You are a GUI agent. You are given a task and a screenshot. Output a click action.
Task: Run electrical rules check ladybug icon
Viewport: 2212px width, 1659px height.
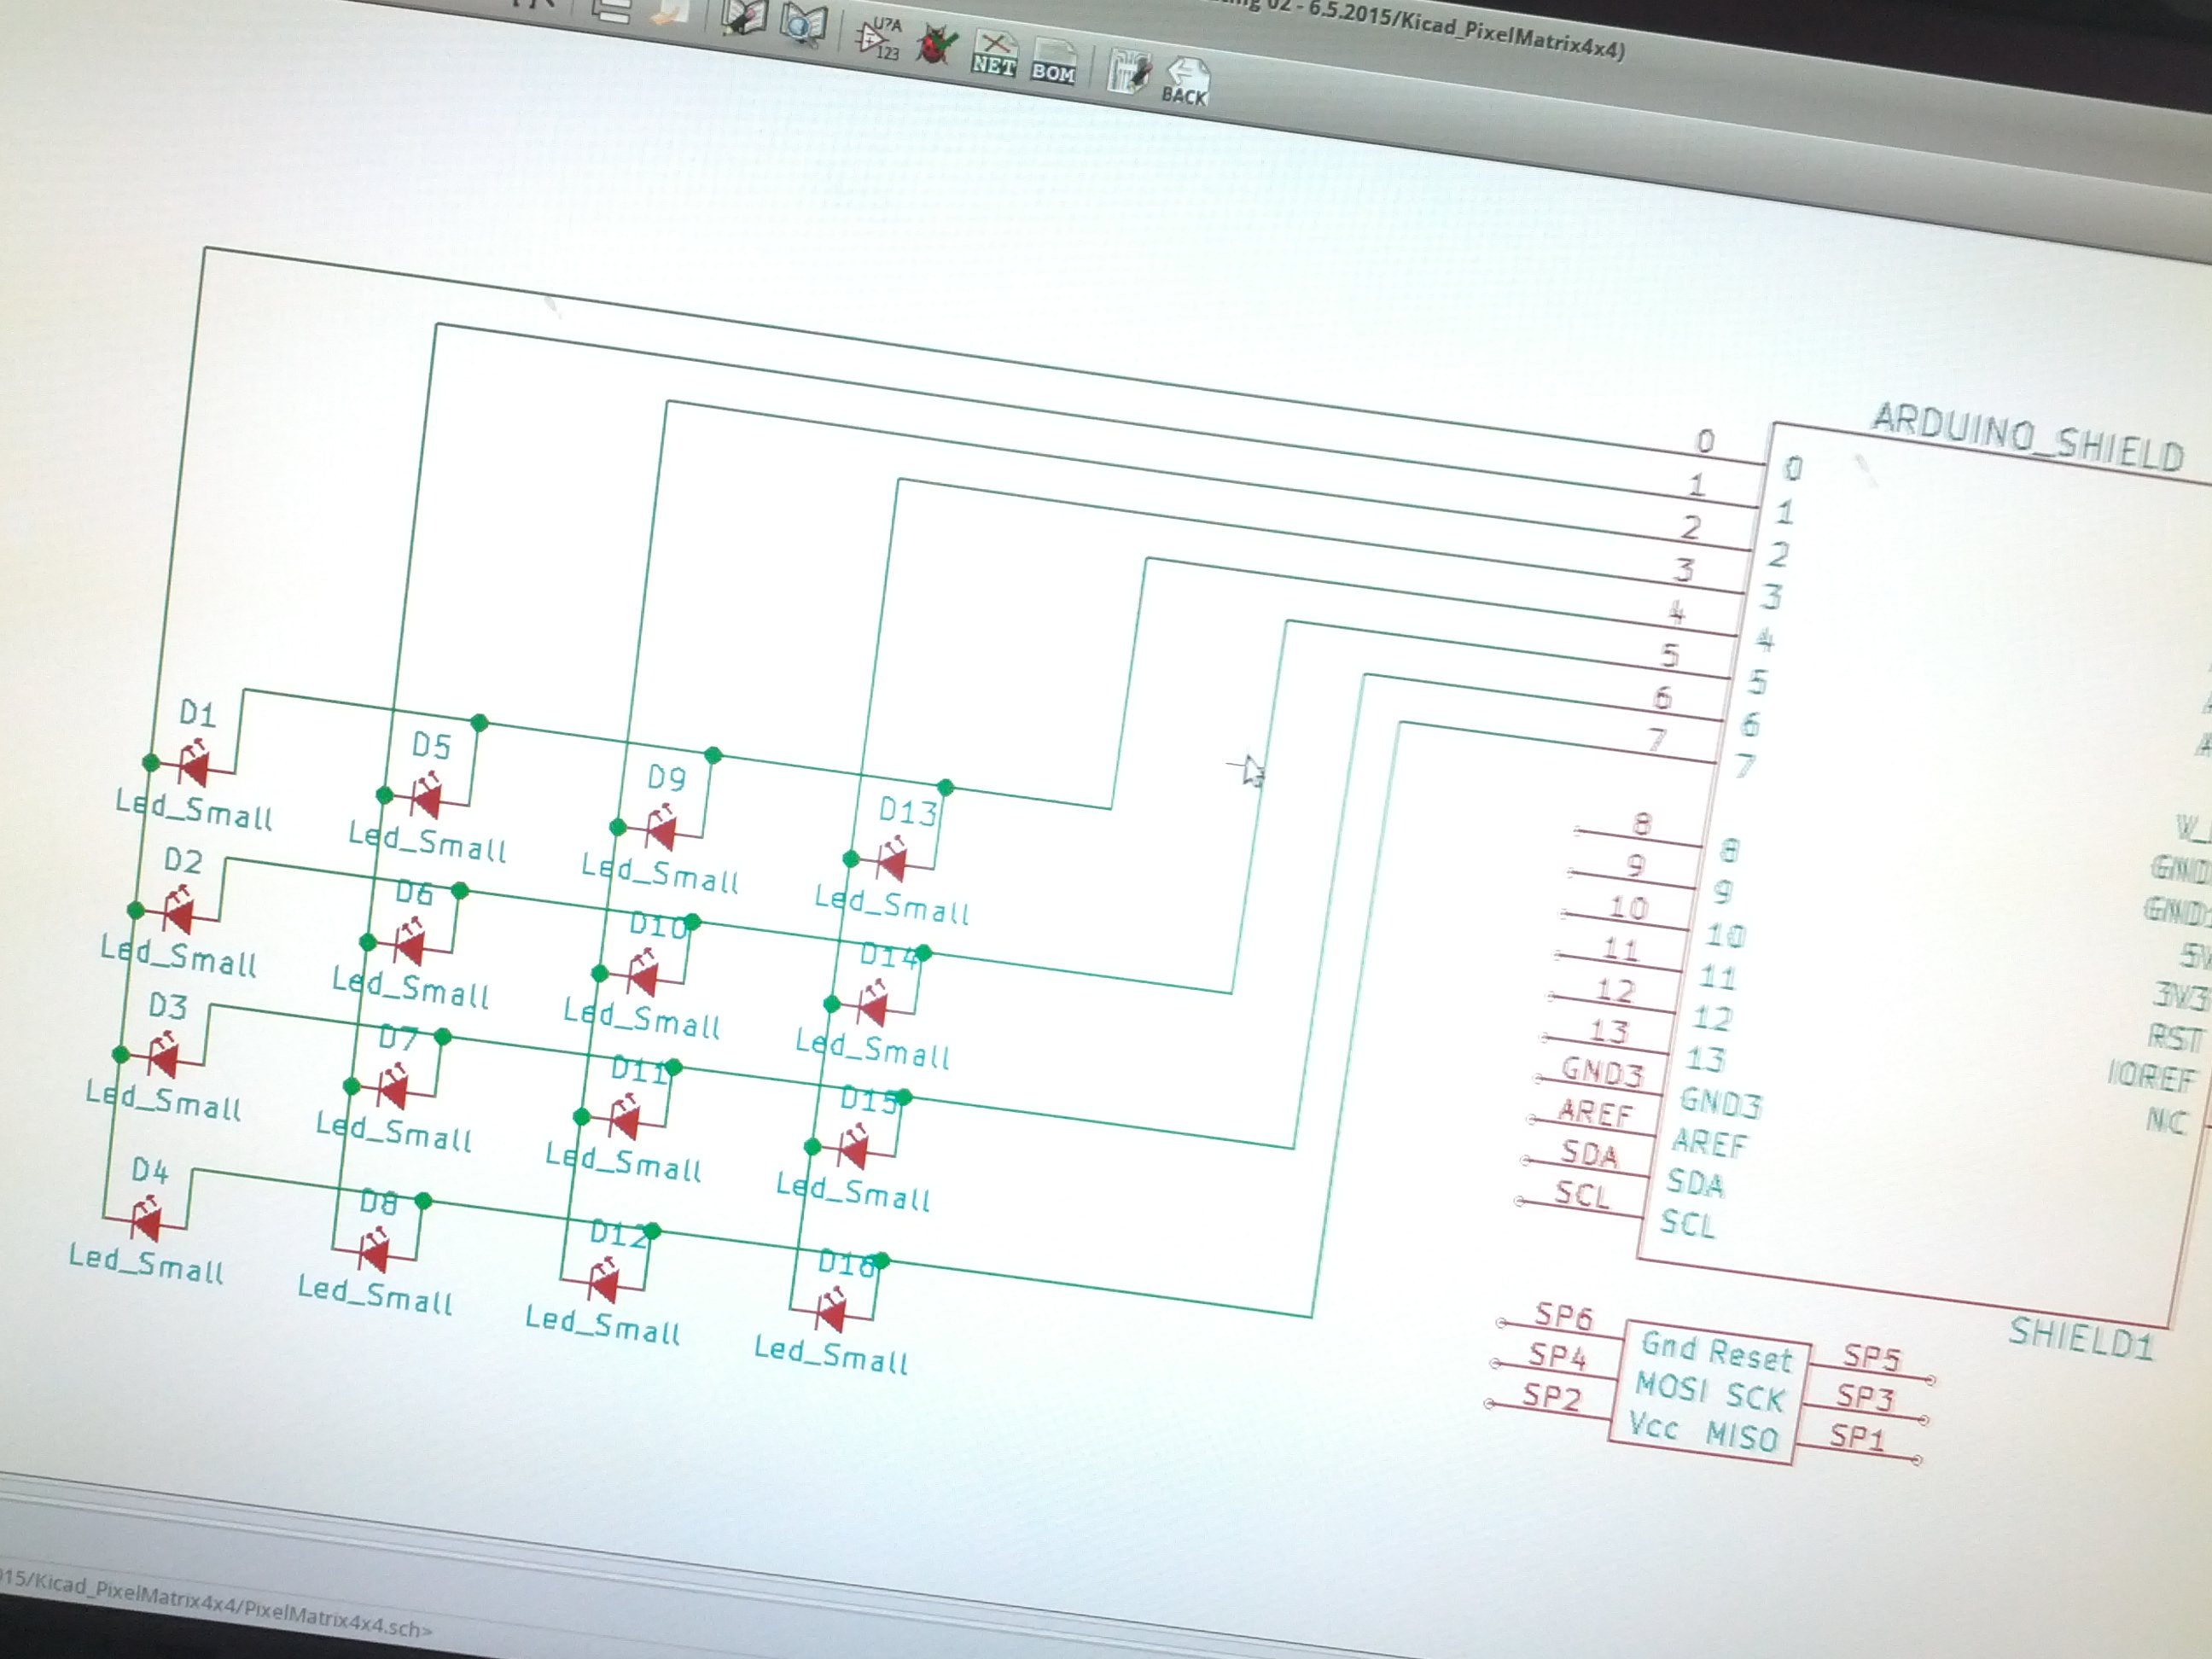tap(936, 46)
